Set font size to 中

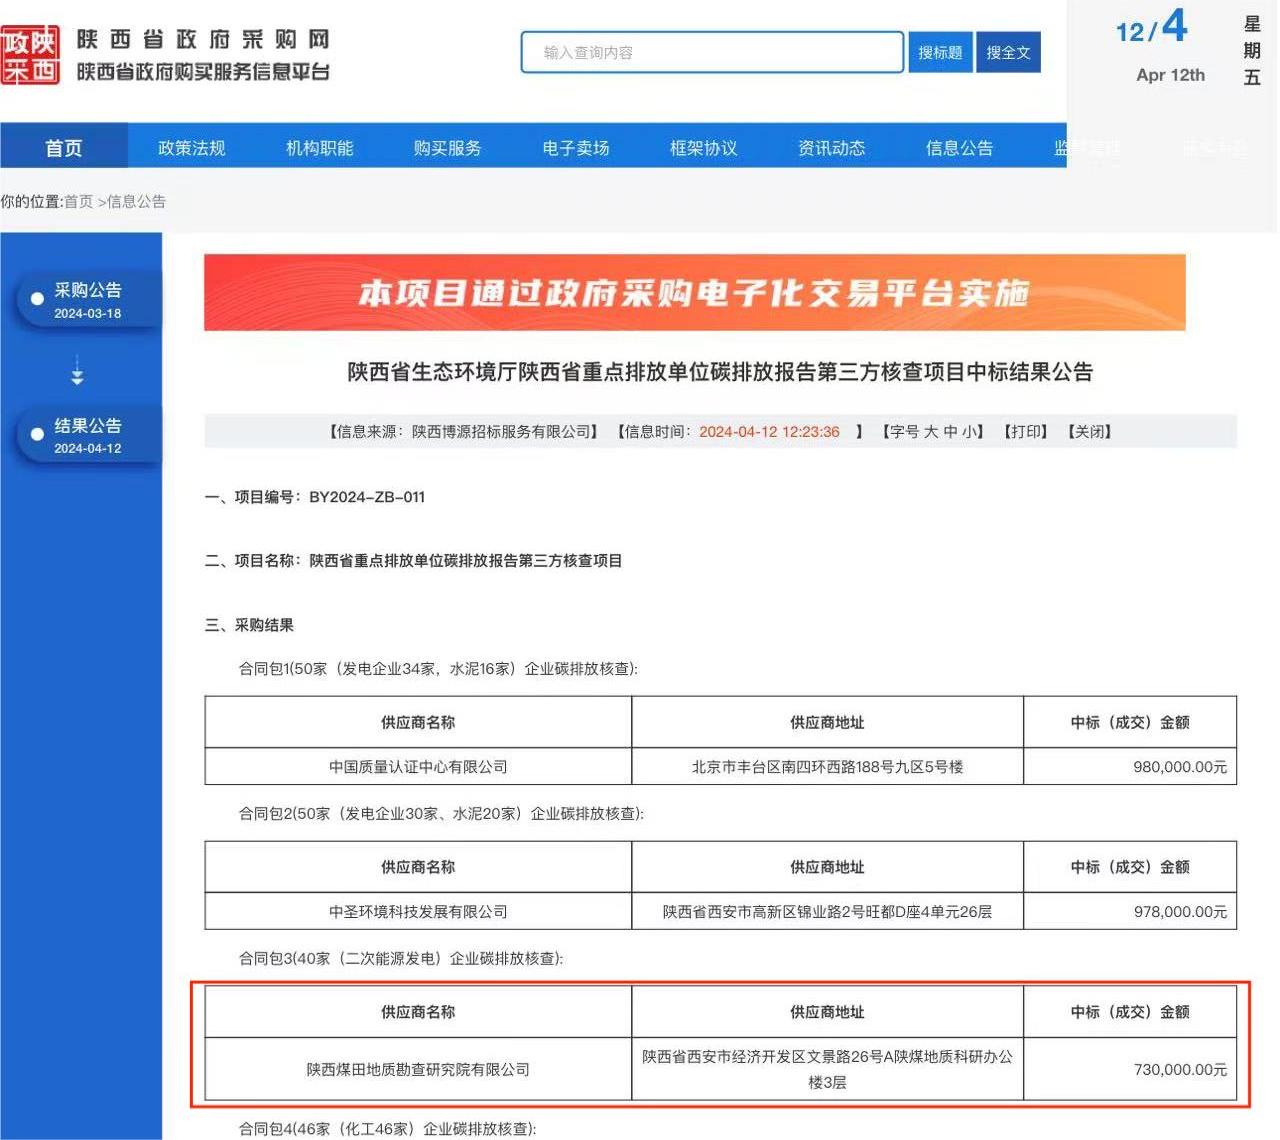pyautogui.click(x=950, y=431)
